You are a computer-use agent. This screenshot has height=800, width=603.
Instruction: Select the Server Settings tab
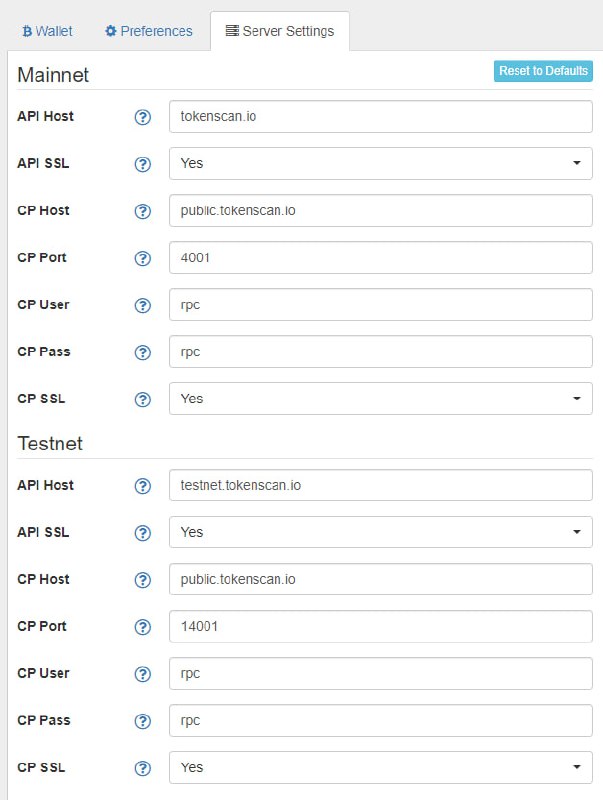click(280, 31)
